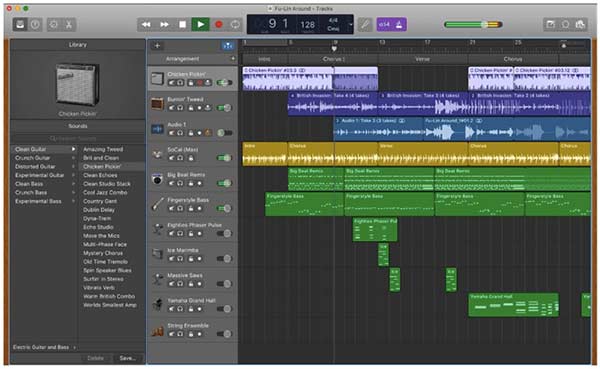Select the Burnin' Tweed track icon
Viewport: 600px width, 369px height.
157,103
